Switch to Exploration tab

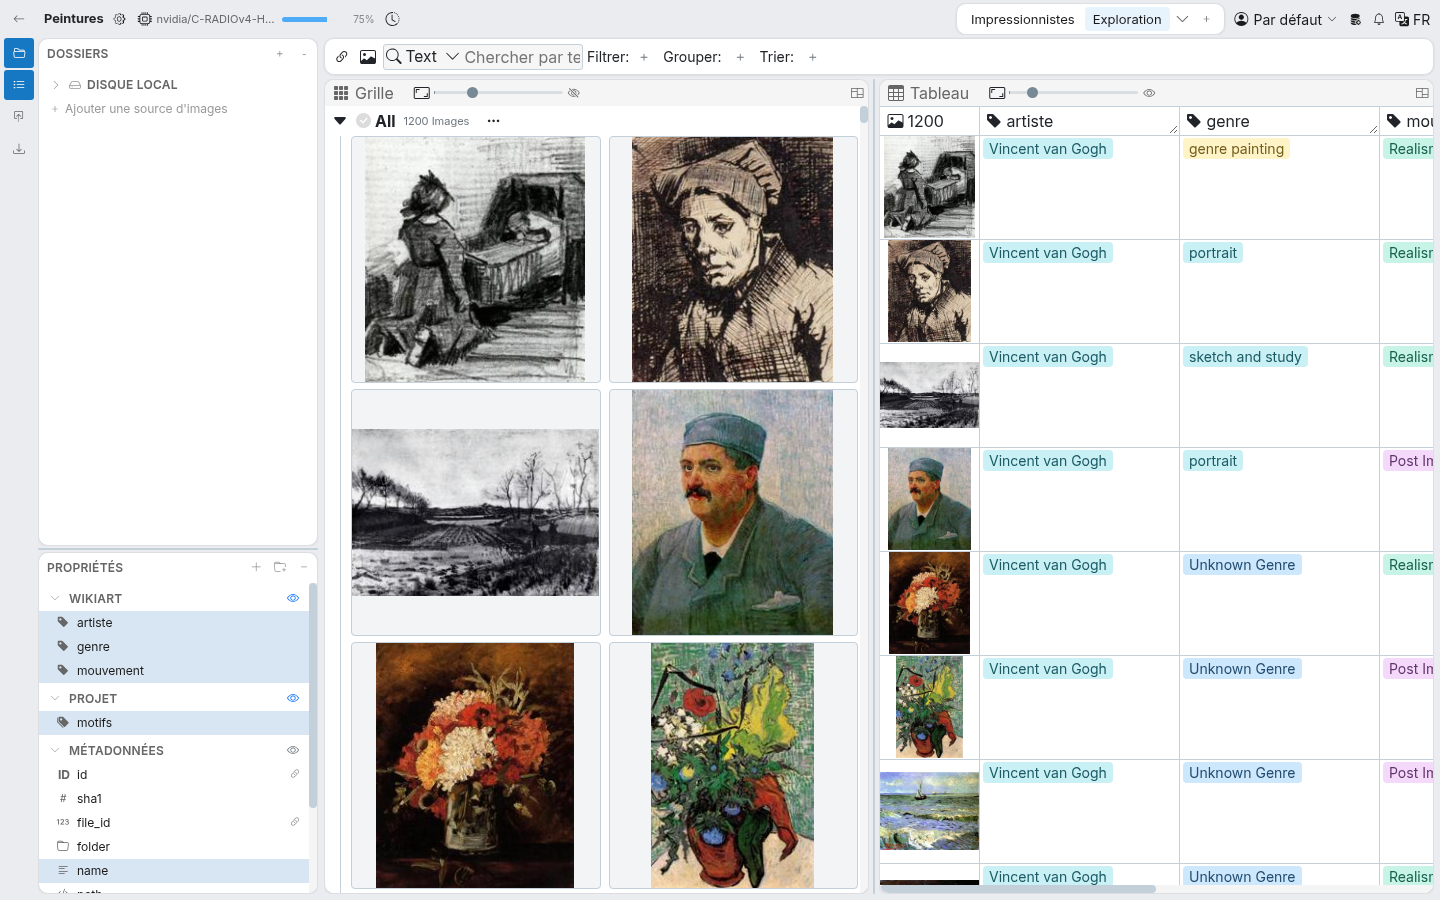[x=1127, y=19]
